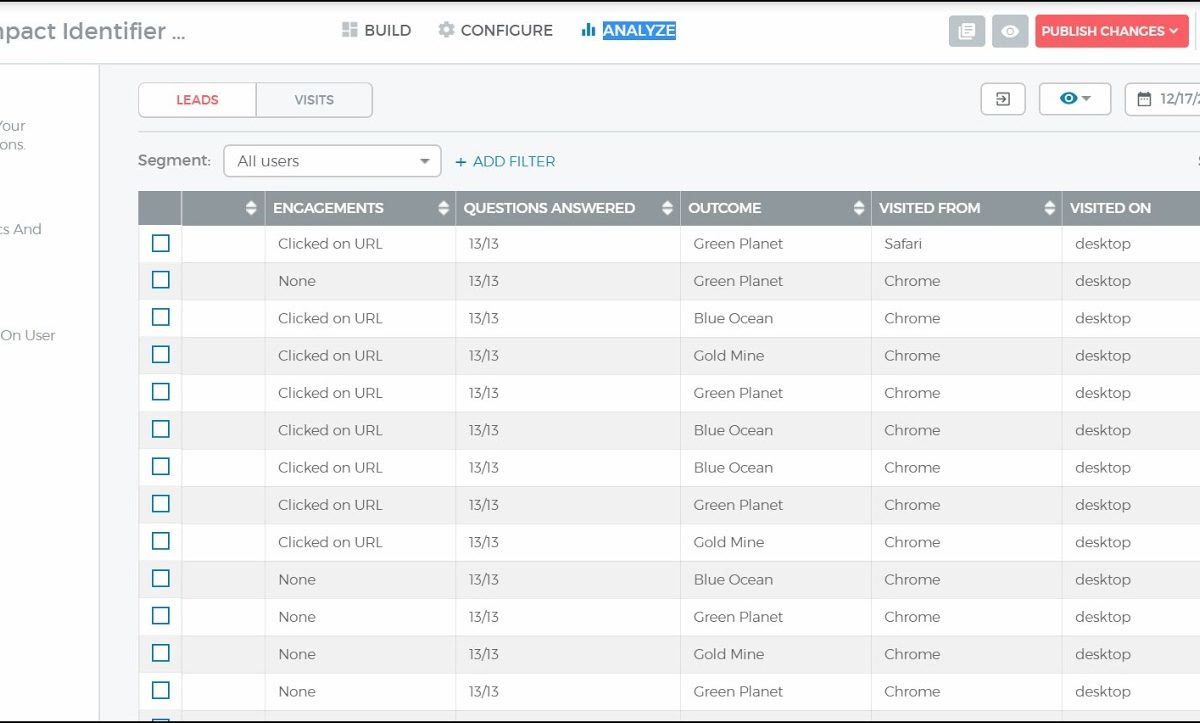
Task: Open the Segment All users dropdown
Action: click(x=332, y=161)
